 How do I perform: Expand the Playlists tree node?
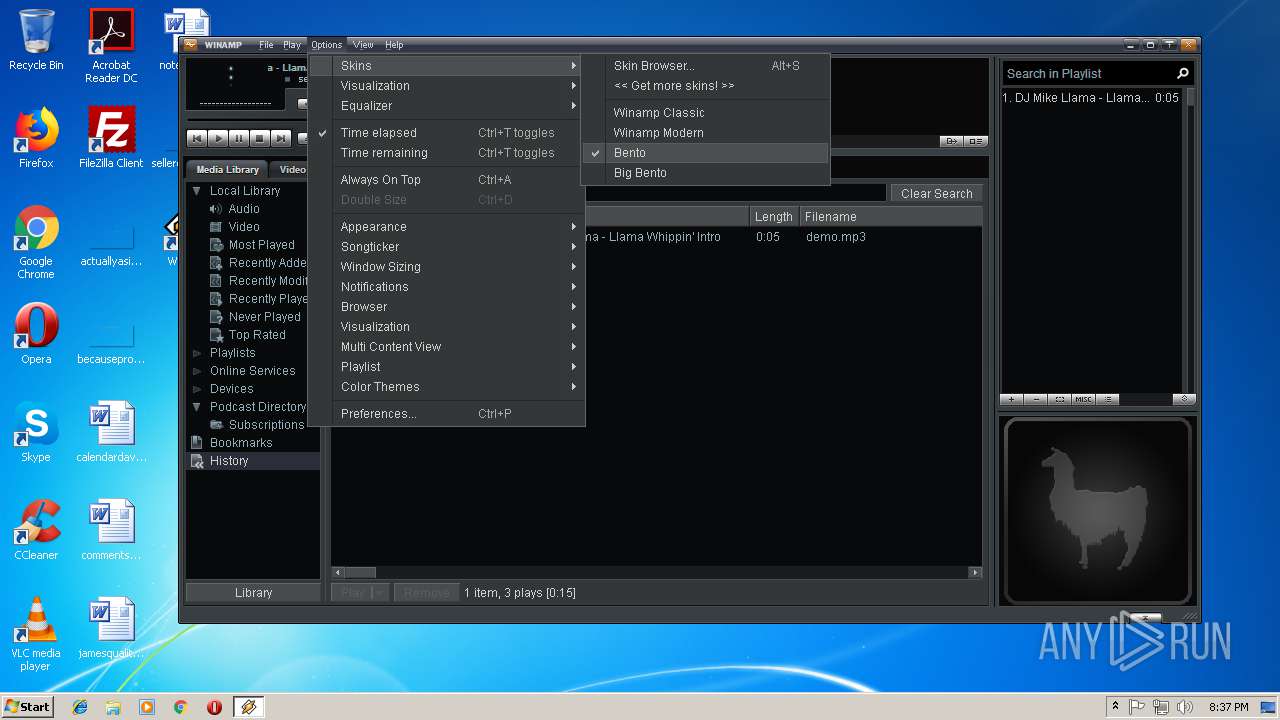(x=197, y=353)
